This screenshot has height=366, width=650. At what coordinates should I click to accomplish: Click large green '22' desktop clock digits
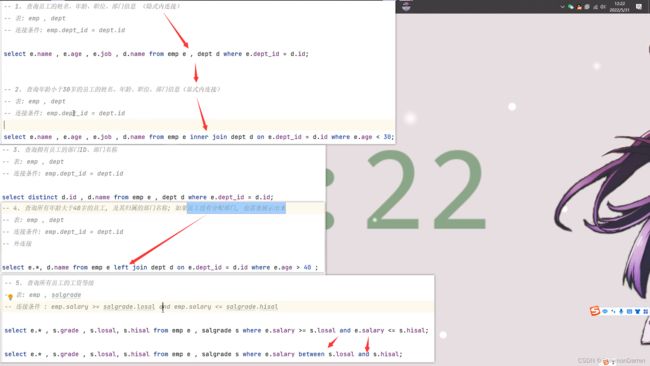click(426, 189)
